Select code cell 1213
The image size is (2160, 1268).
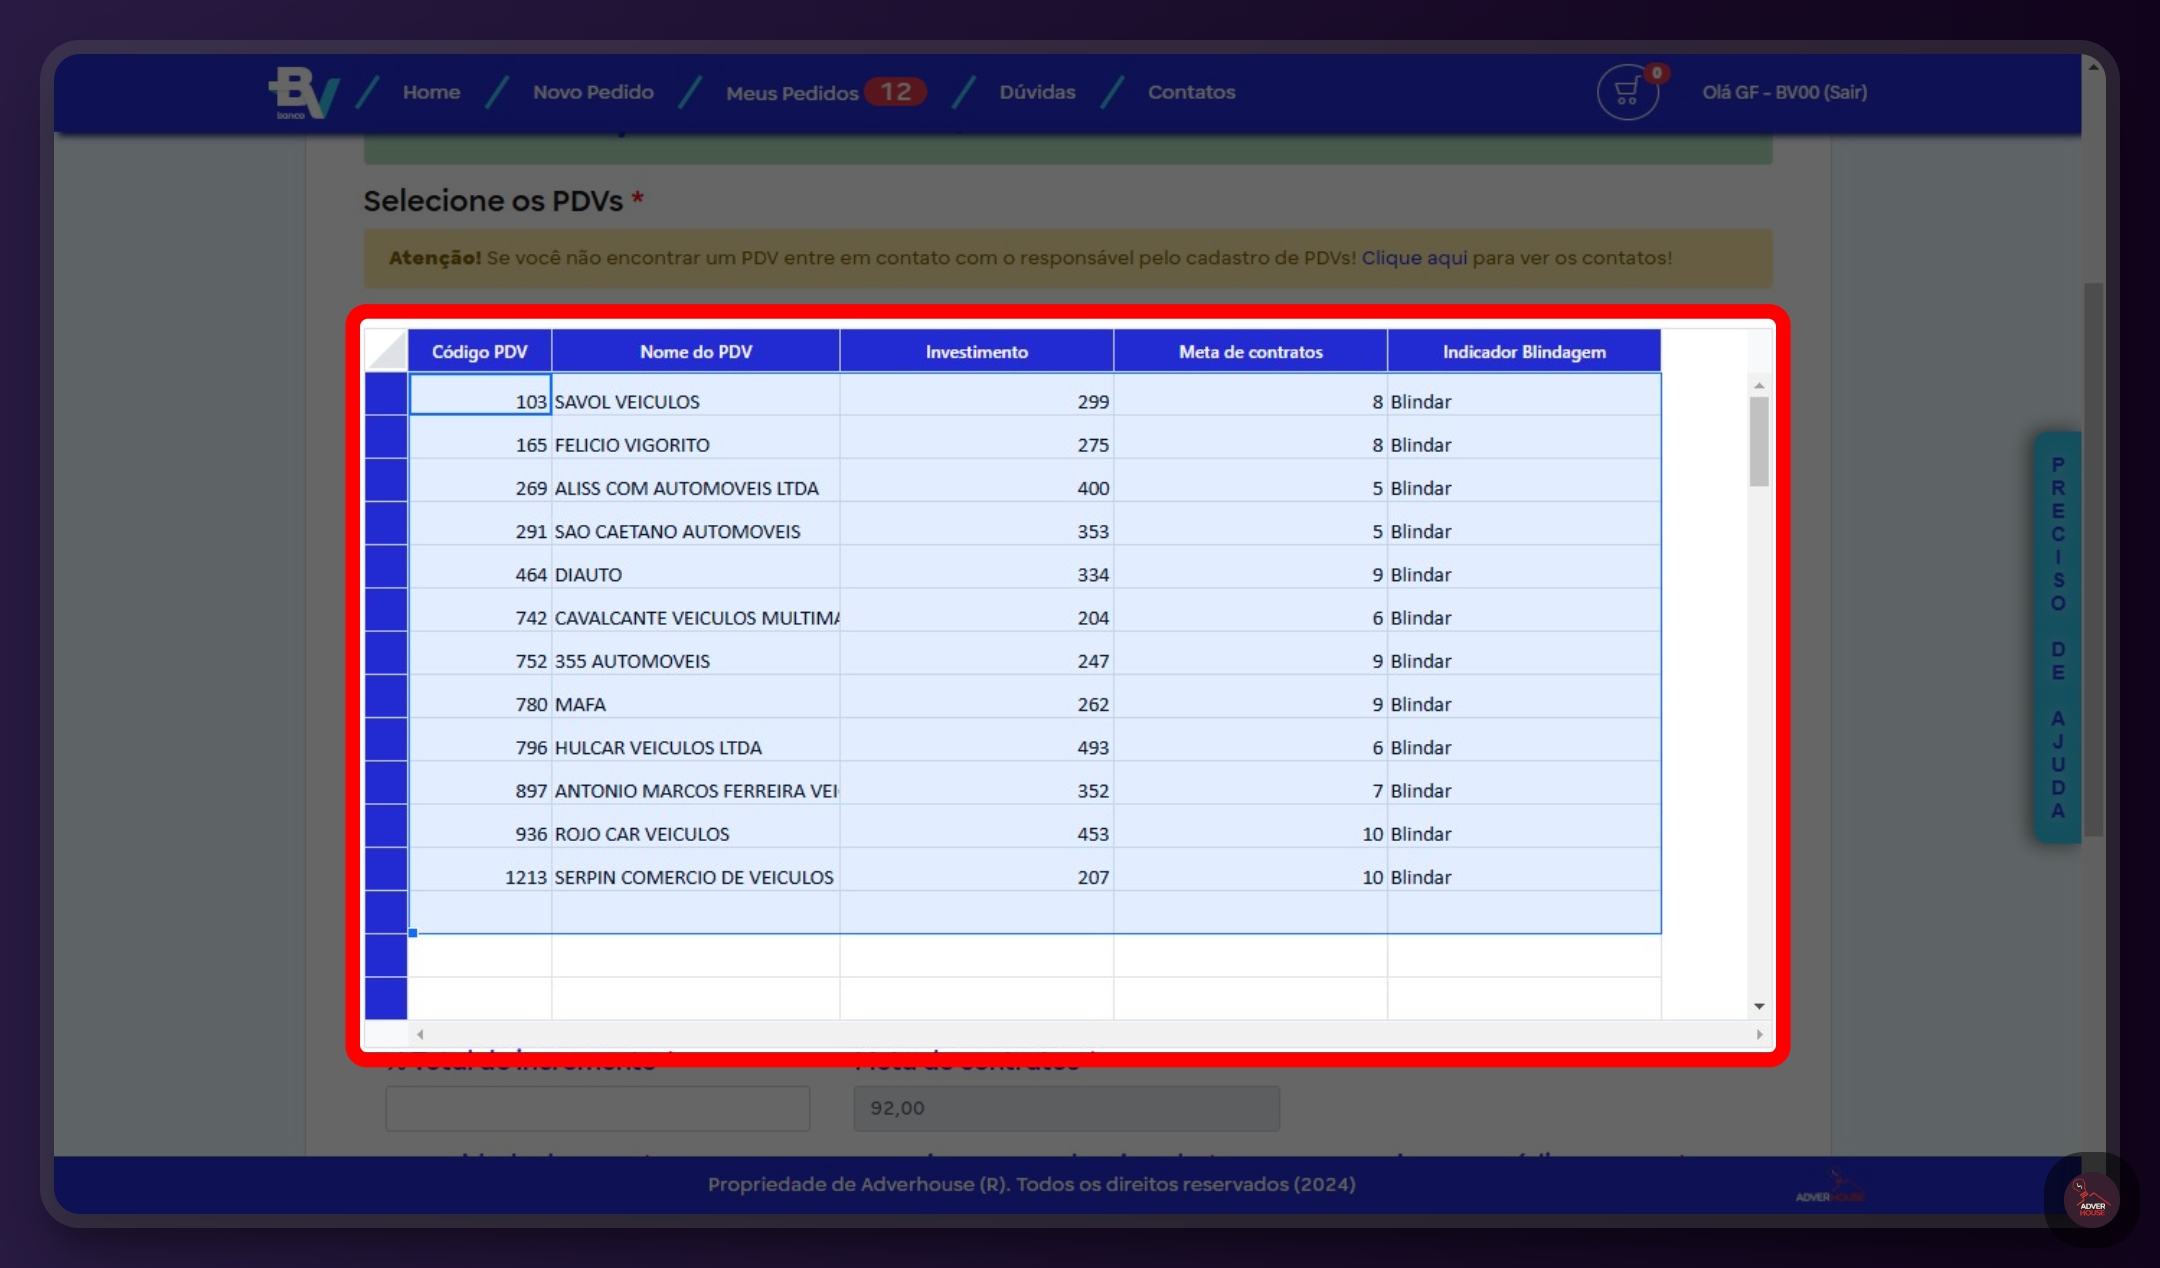coord(480,870)
